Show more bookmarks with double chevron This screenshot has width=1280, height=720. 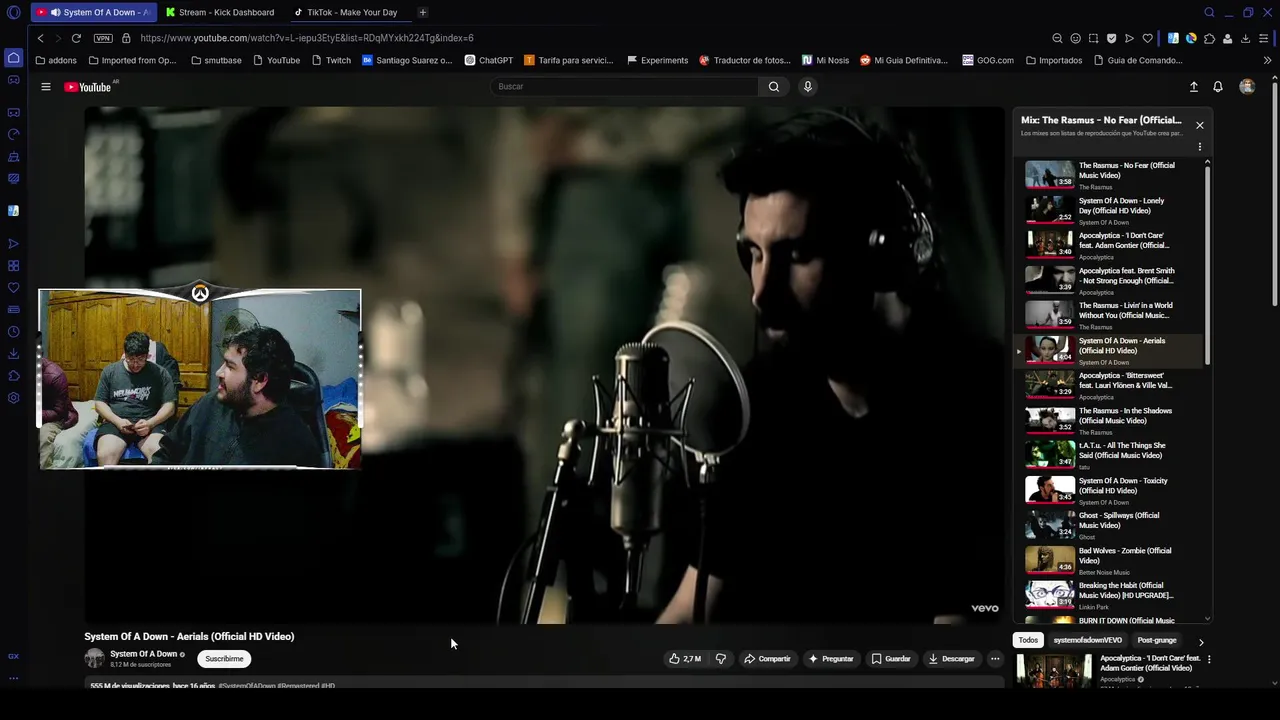click(1267, 60)
